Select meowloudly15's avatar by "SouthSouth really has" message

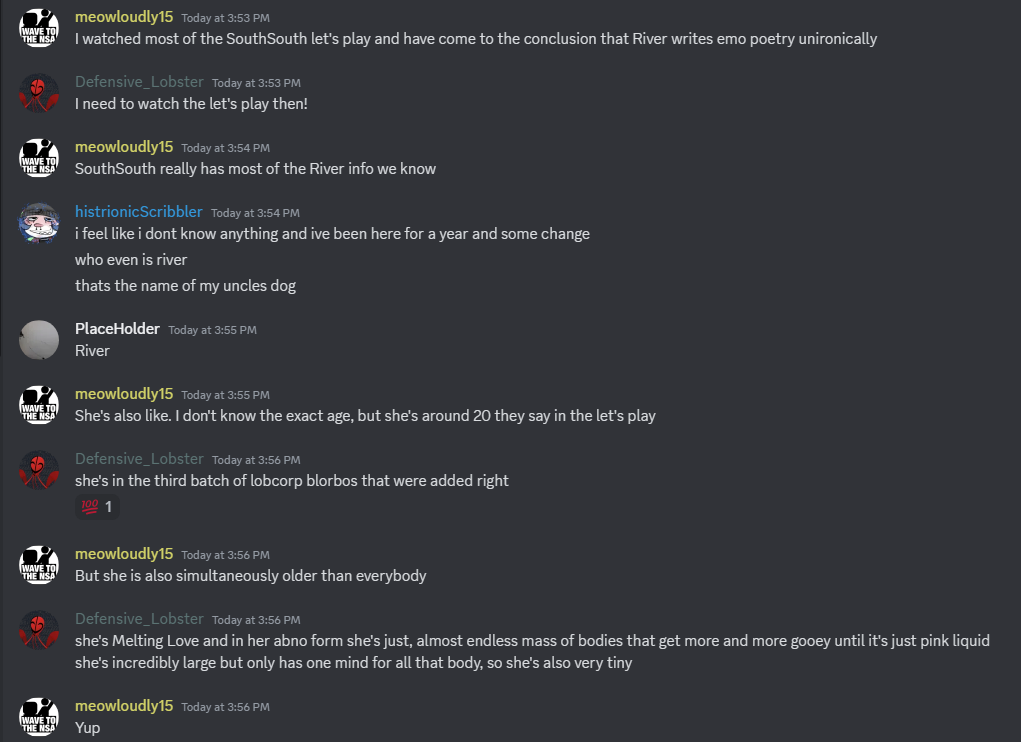coord(39,158)
